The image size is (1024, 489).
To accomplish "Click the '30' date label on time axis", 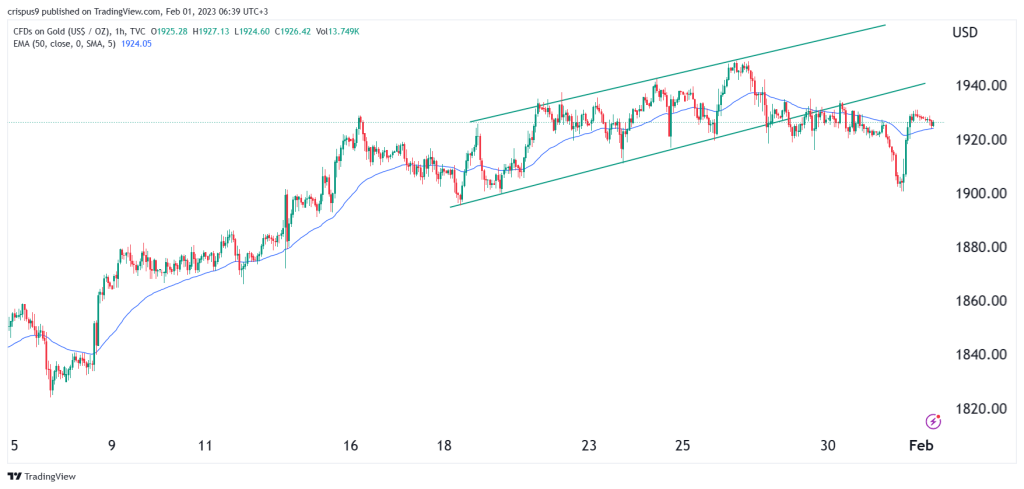I will coord(828,446).
